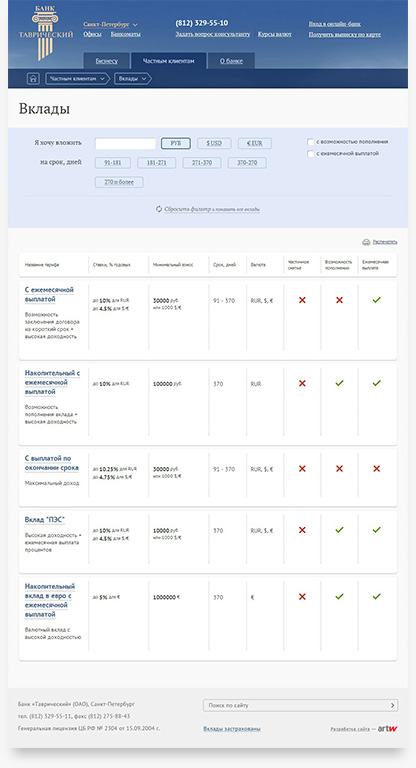
Task: Click the phone number (812) 329-55-10
Action: point(201,23)
